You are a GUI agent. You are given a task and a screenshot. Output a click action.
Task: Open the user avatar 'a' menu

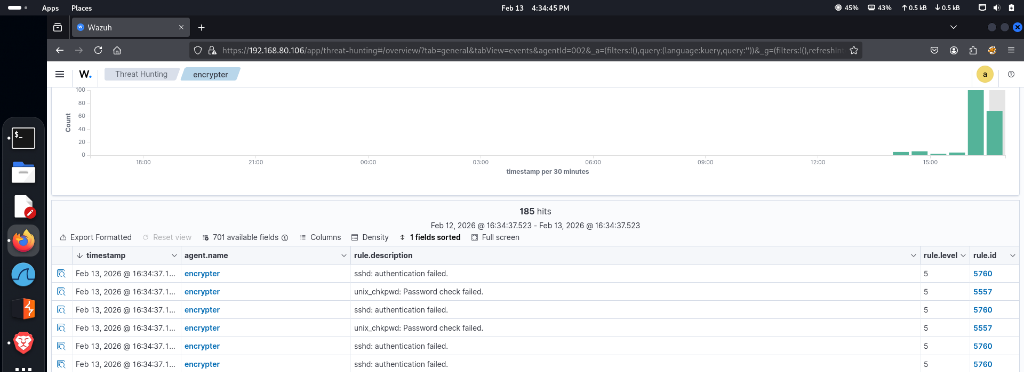point(985,75)
